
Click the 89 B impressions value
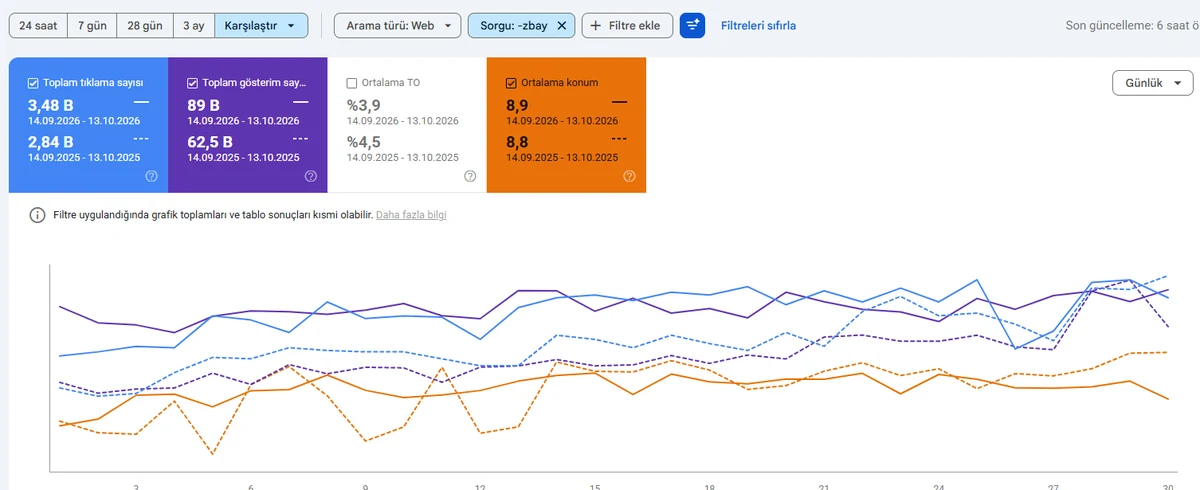tap(203, 105)
